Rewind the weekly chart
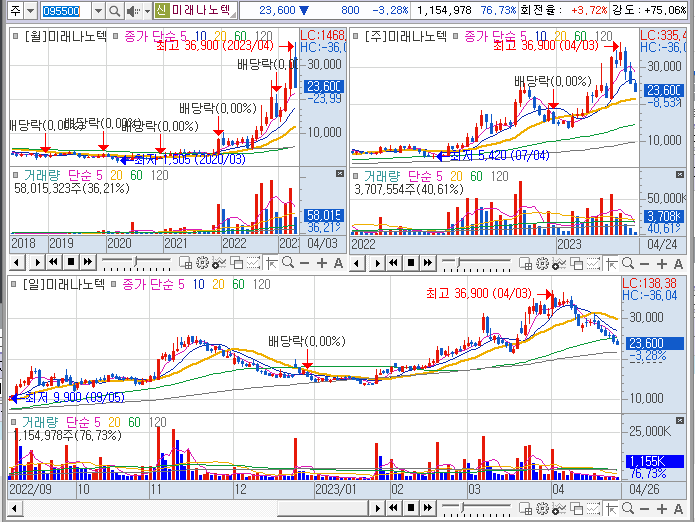Viewport: 695px width, 522px height. [x=394, y=263]
